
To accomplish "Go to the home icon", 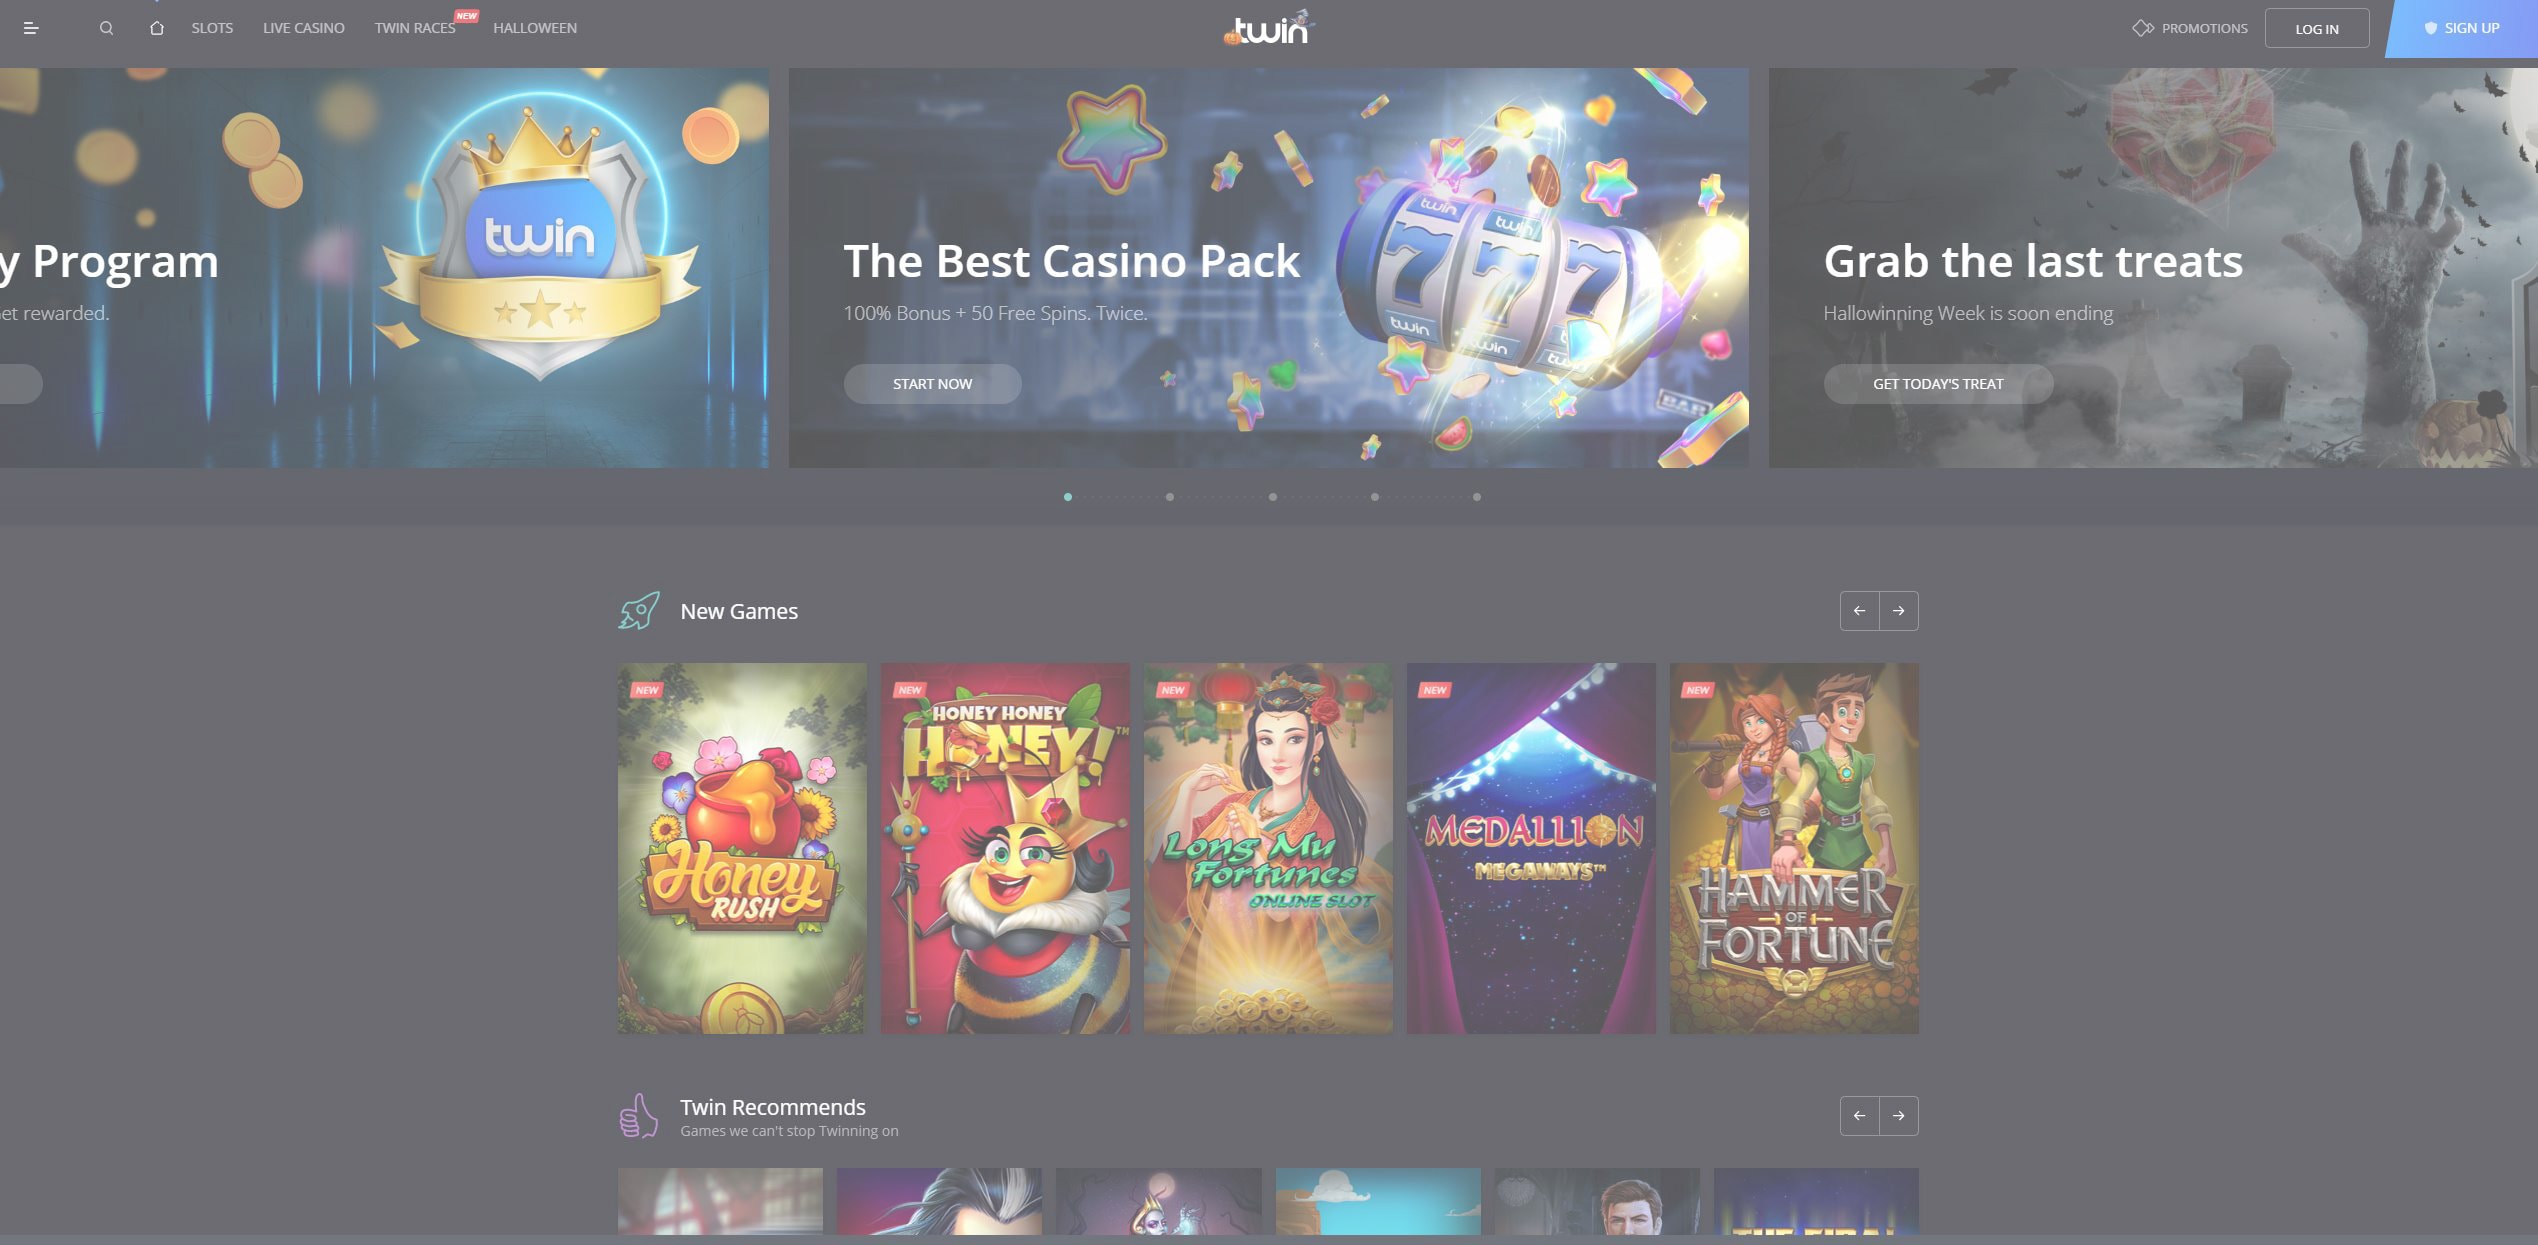I will pyautogui.click(x=156, y=28).
